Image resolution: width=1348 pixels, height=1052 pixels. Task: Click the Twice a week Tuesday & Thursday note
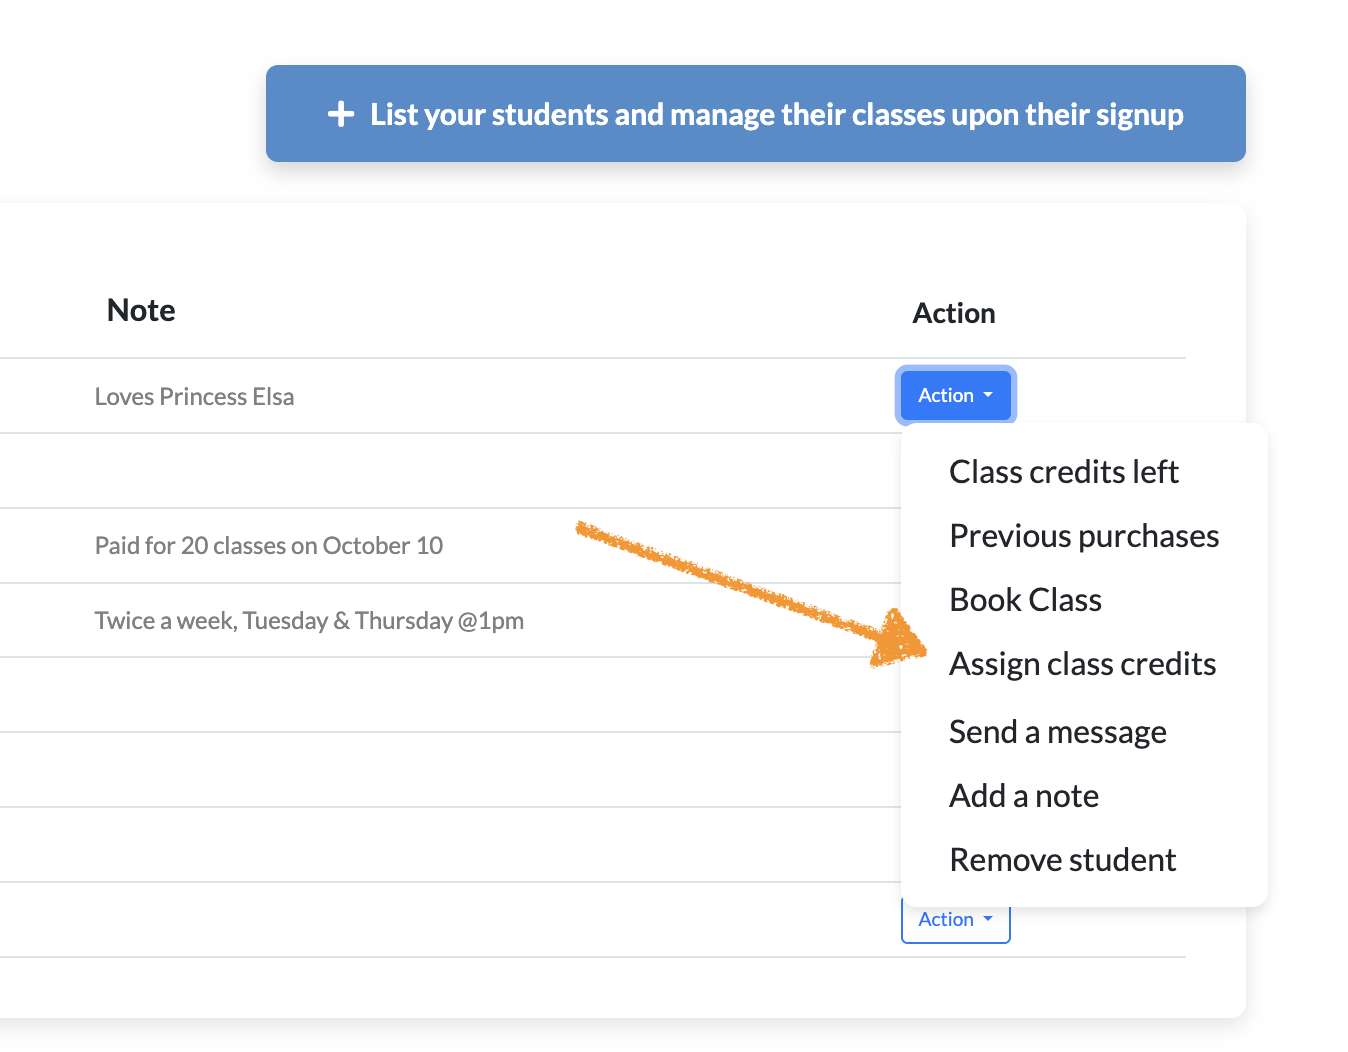[309, 621]
